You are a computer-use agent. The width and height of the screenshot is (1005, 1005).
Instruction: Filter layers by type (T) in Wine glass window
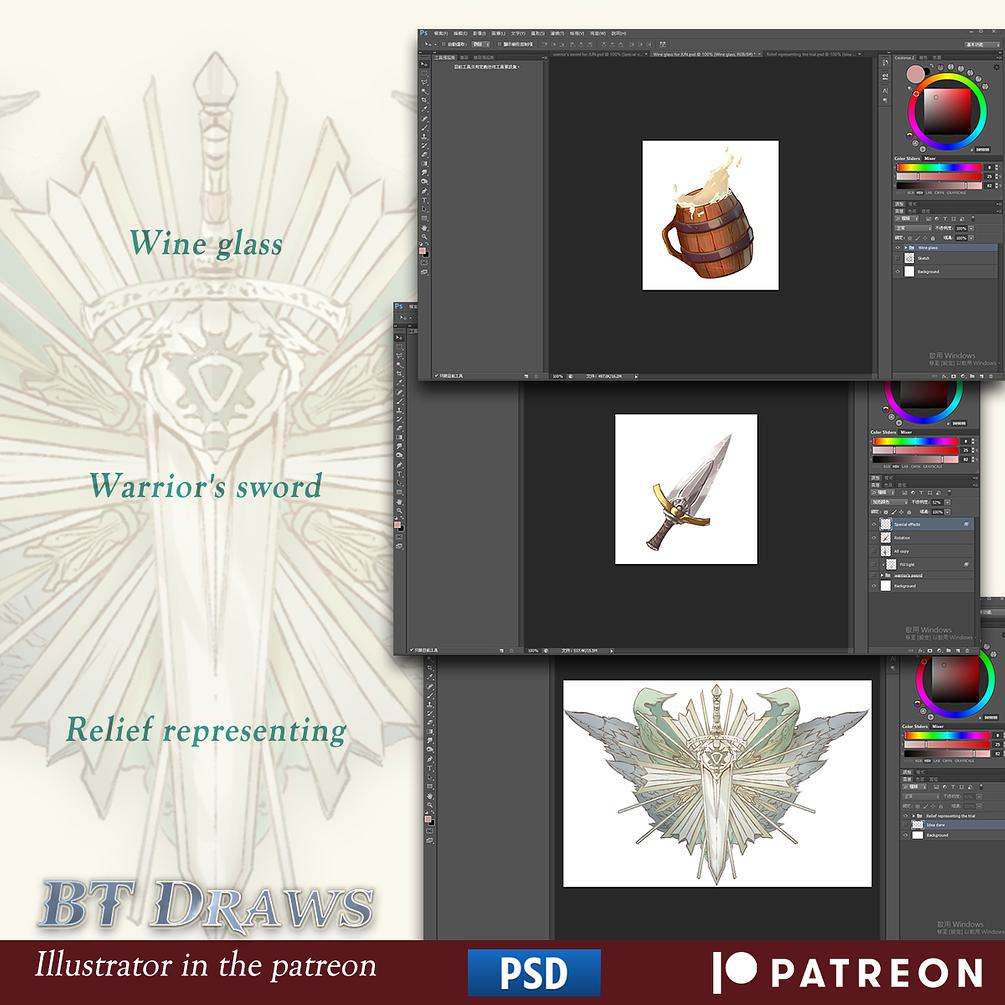945,219
